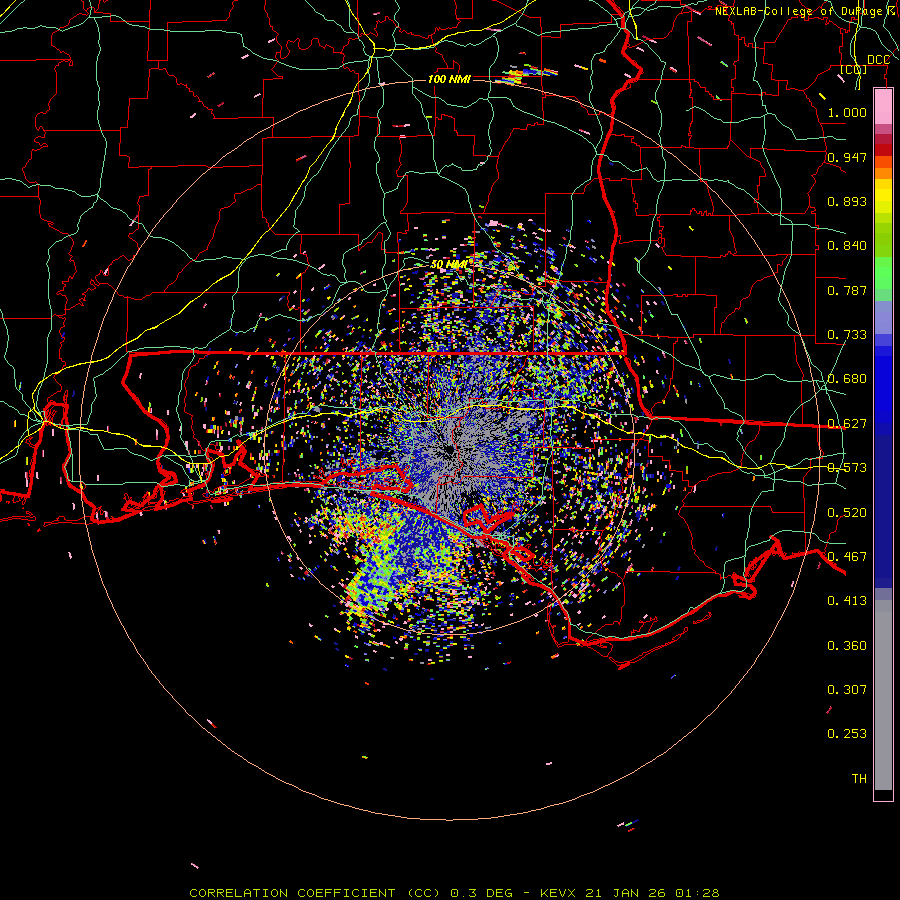Screen dimensions: 900x900
Task: Click the 0.627 scale value
Action: click(x=847, y=424)
